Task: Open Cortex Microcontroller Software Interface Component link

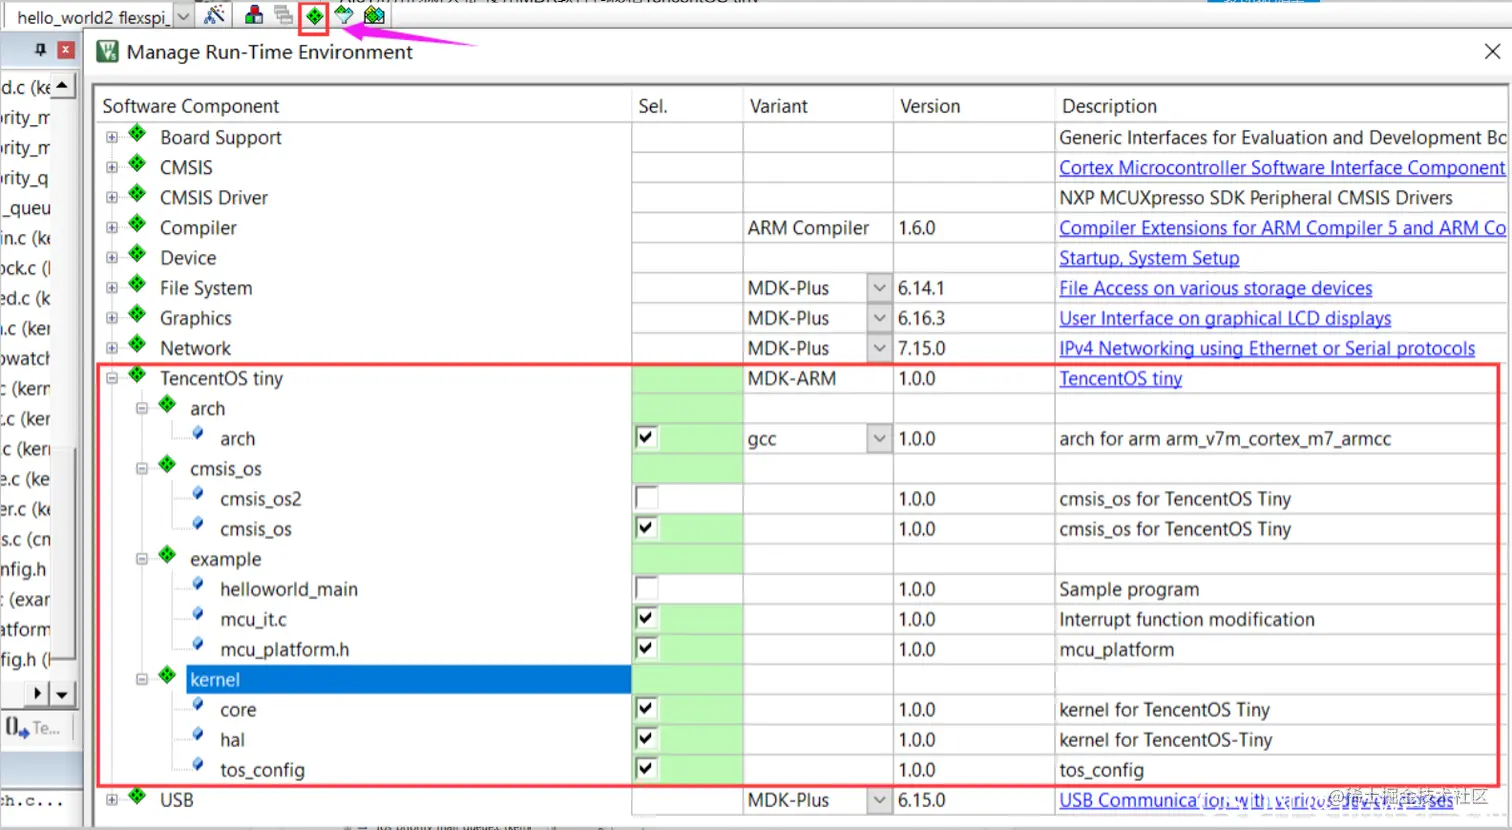Action: click(x=1282, y=168)
